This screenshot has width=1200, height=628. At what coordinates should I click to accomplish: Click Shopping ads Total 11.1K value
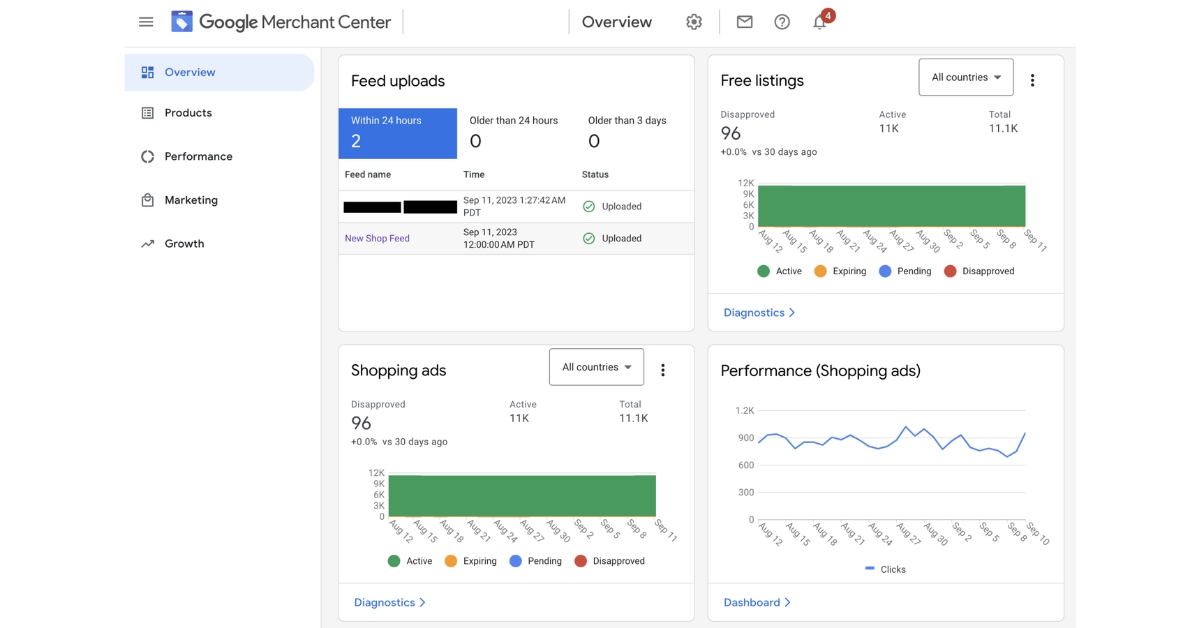click(x=634, y=418)
